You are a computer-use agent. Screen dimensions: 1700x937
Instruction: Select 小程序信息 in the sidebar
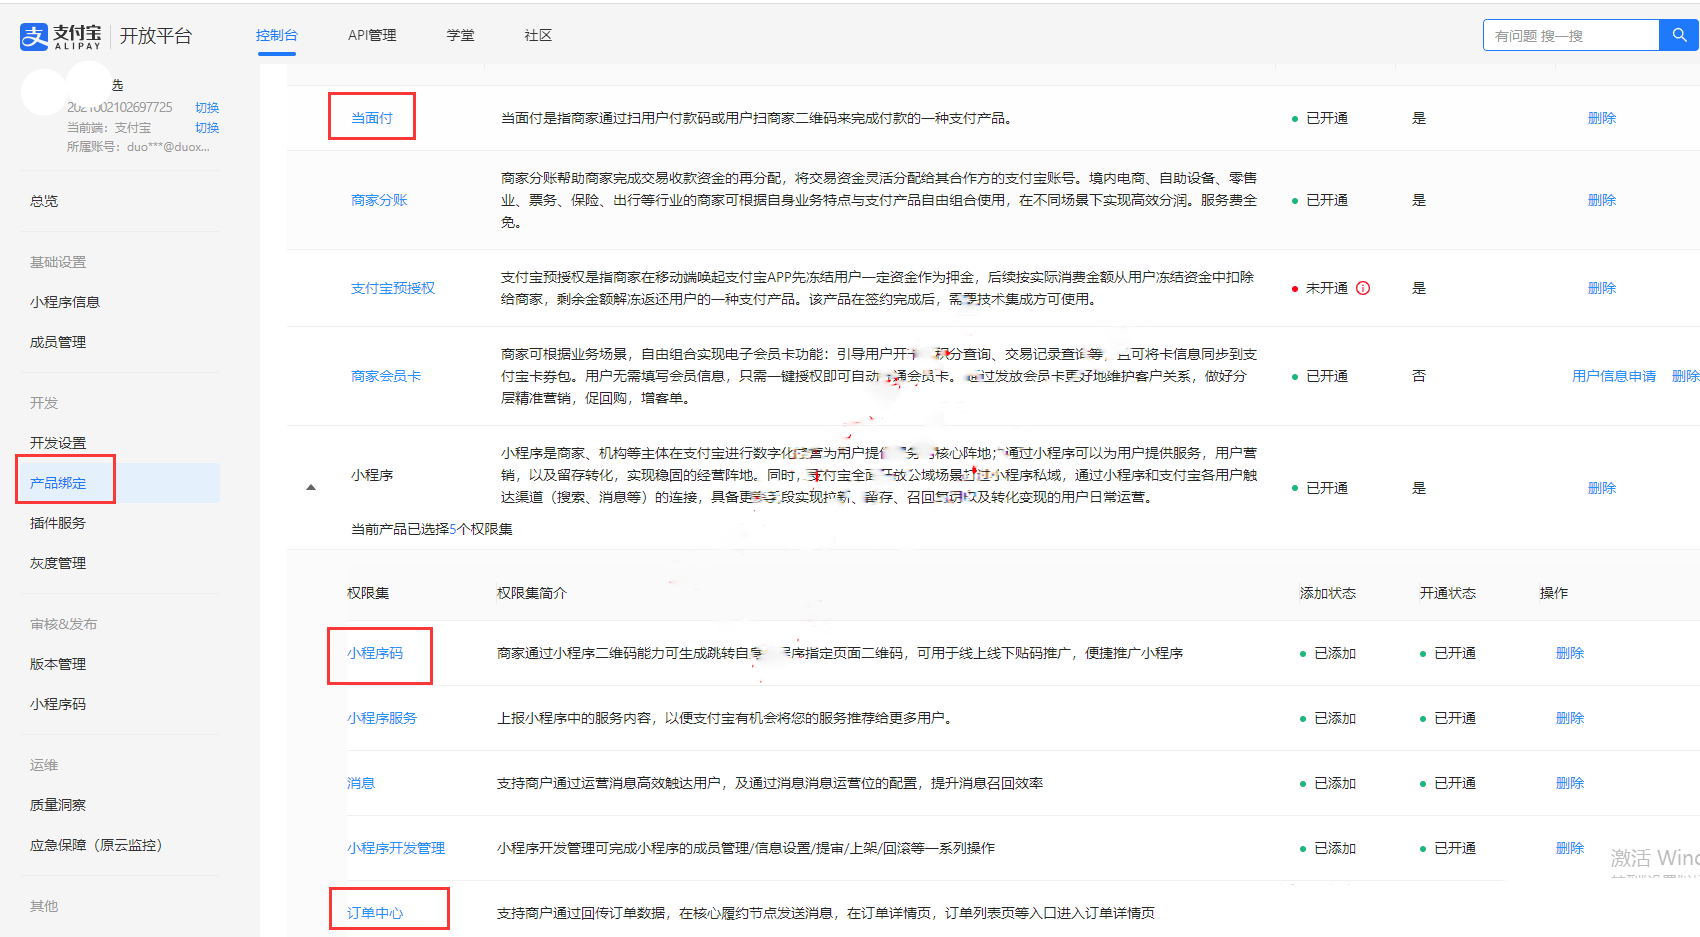65,302
